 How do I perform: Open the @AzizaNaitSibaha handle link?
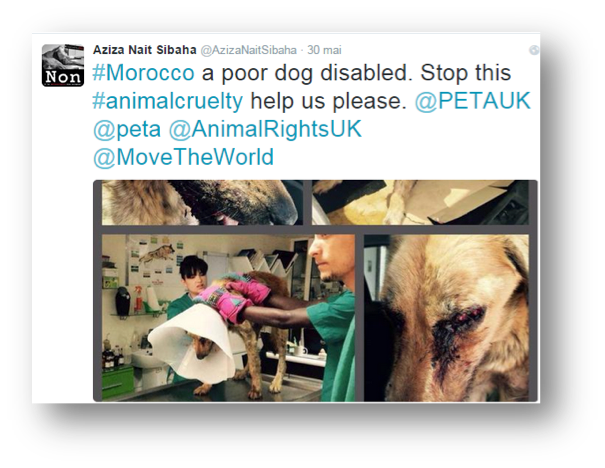click(x=248, y=50)
